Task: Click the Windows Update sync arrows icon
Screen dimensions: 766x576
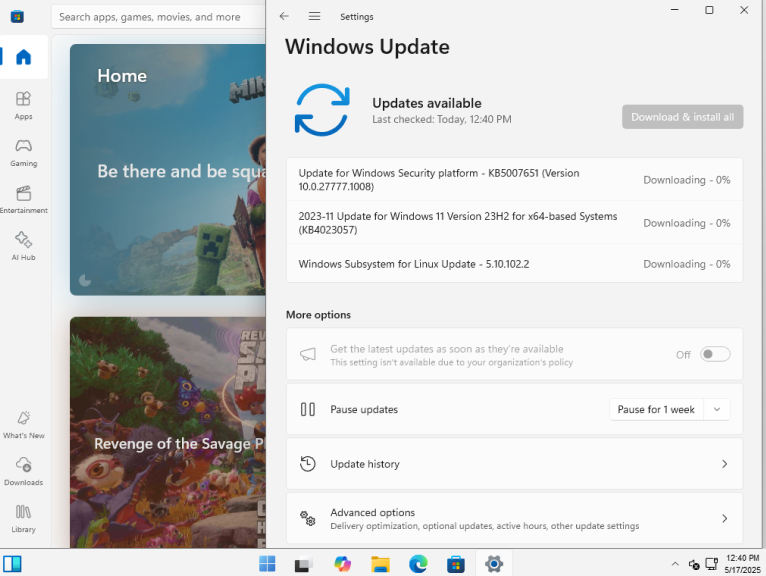Action: [322, 109]
